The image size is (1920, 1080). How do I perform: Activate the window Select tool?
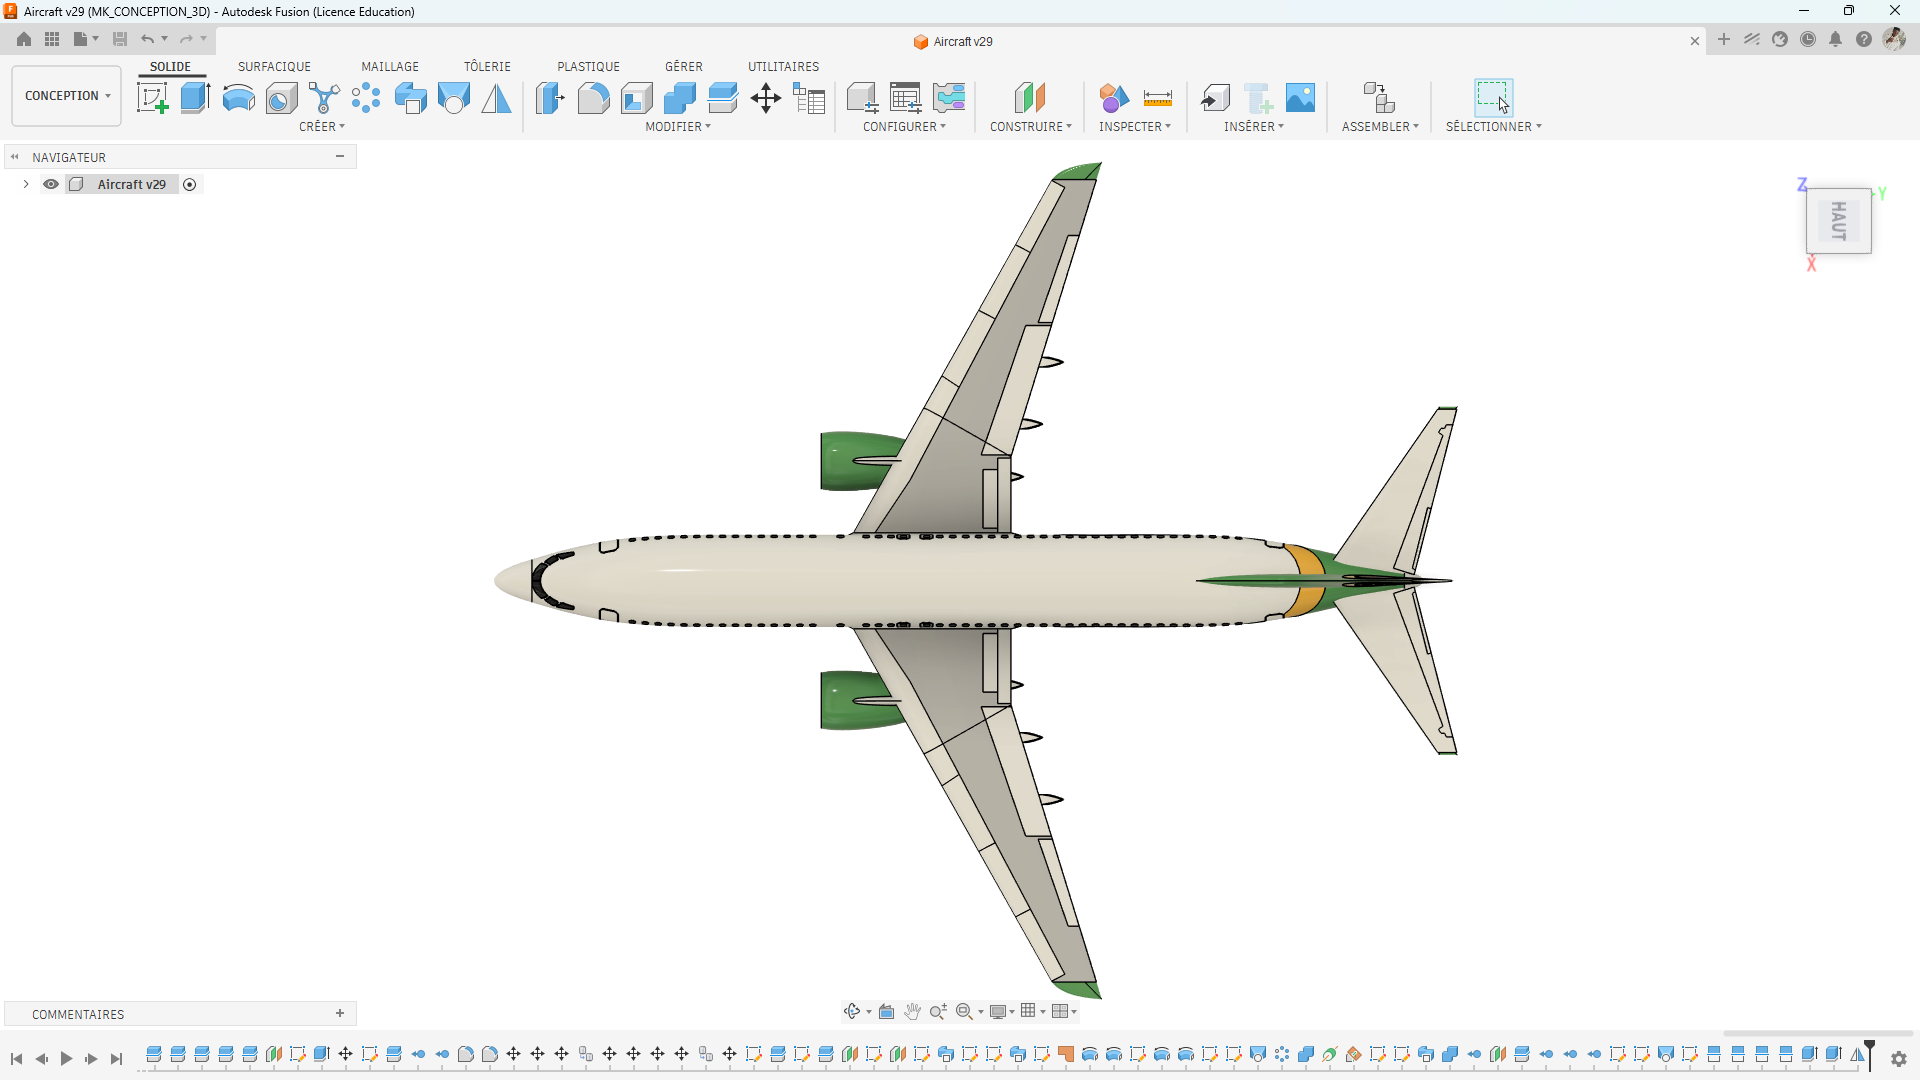(1493, 98)
